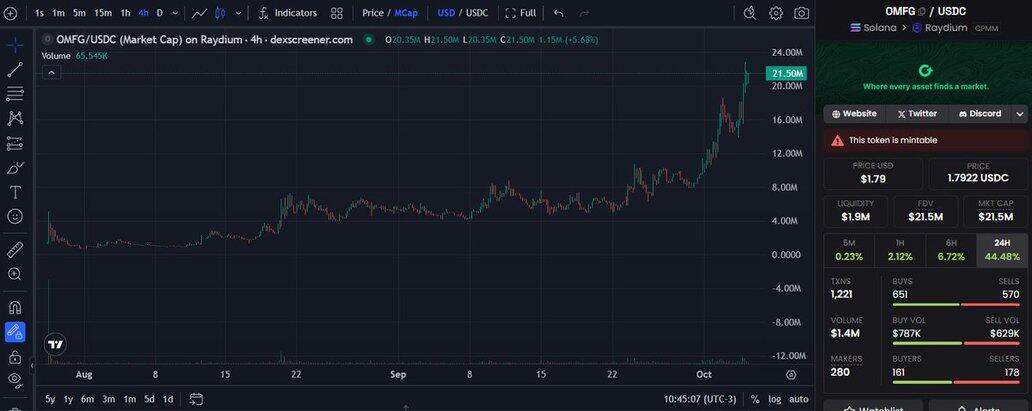Expand the timeframe interval dropdown

[x=176, y=13]
